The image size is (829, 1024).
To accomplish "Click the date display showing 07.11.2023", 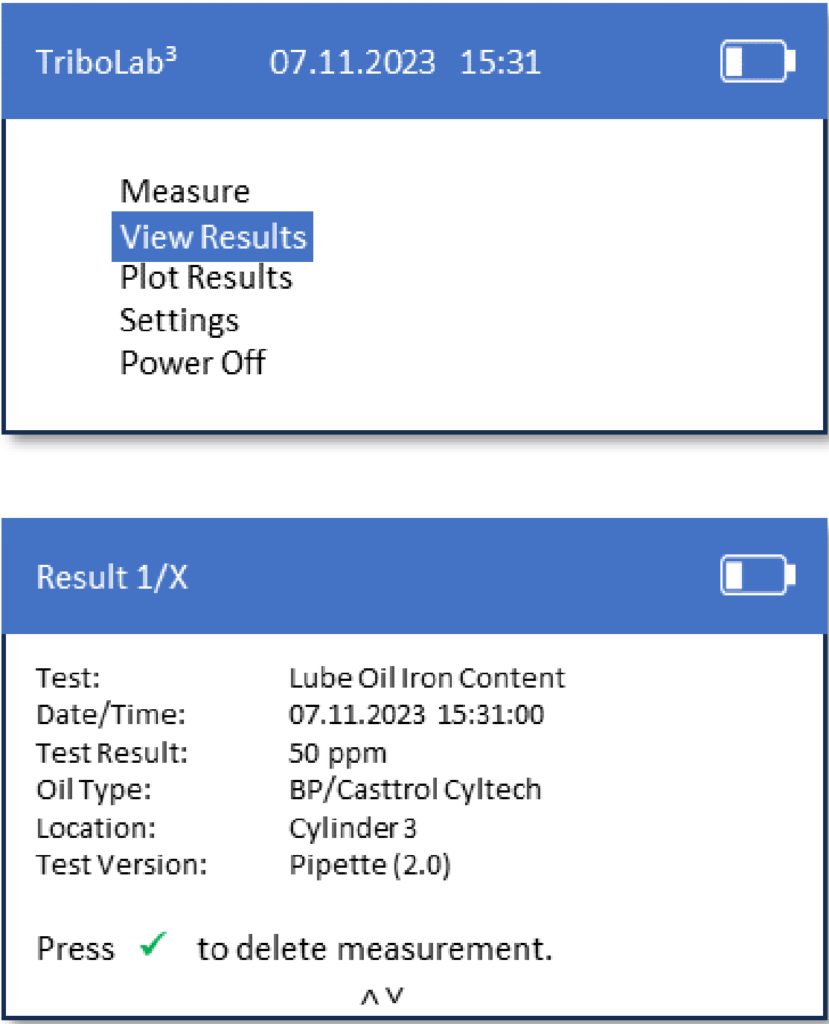I will tap(355, 62).
